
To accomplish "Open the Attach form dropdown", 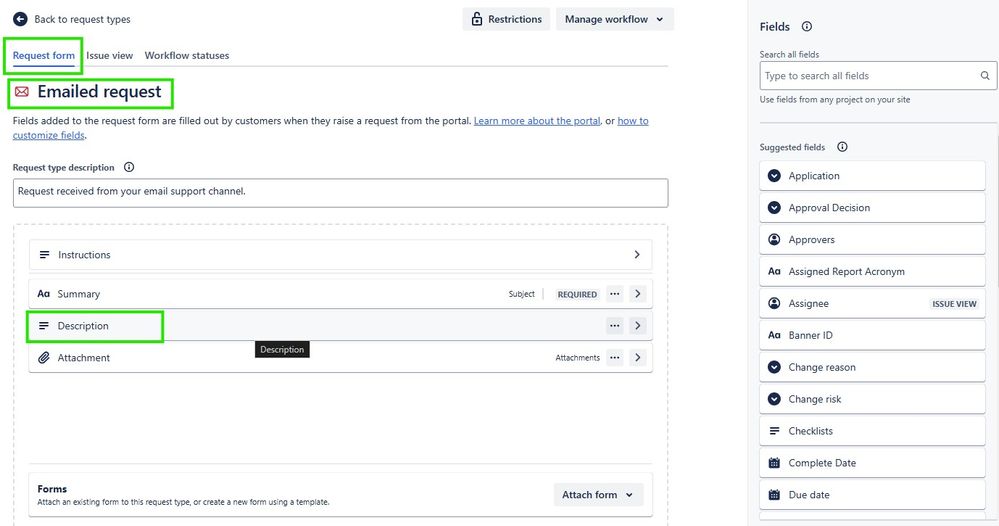I will click(x=598, y=495).
